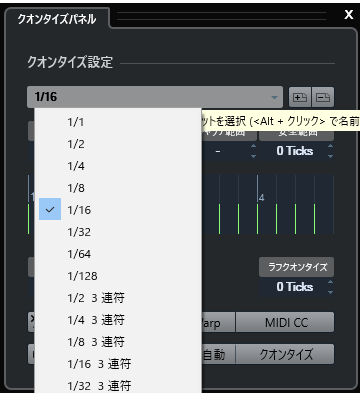Increase upper 0 Ticks with up arrow
360x393 pixels.
click(330, 146)
